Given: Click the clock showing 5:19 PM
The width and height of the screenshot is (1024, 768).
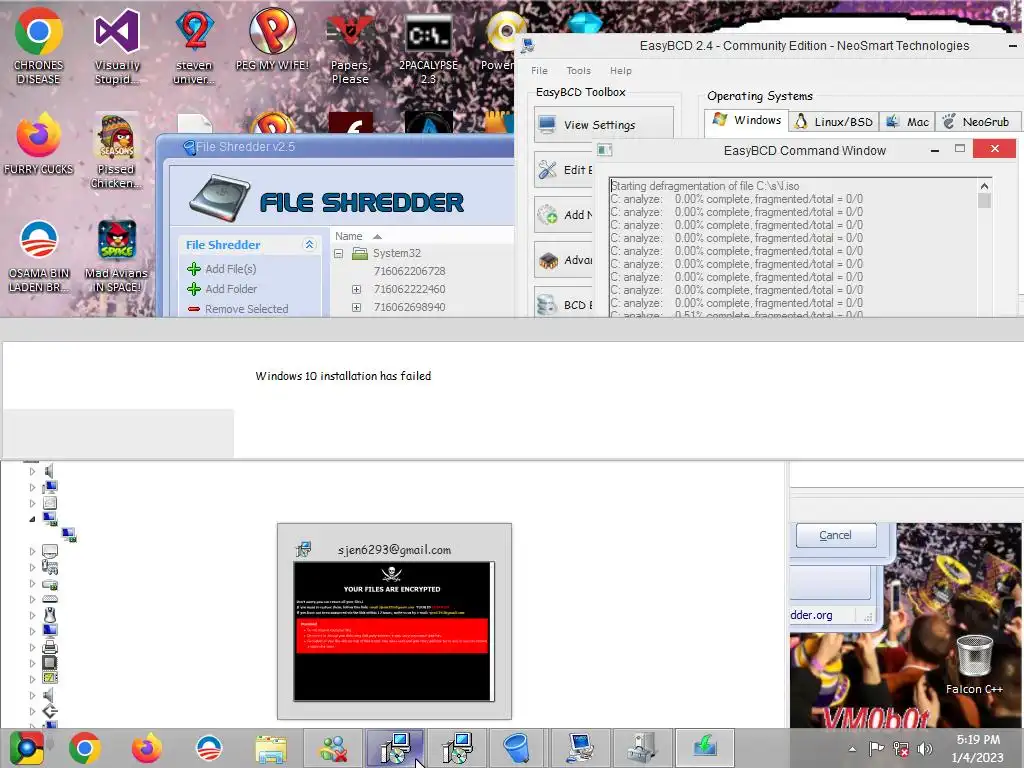Looking at the screenshot, I should (x=978, y=740).
